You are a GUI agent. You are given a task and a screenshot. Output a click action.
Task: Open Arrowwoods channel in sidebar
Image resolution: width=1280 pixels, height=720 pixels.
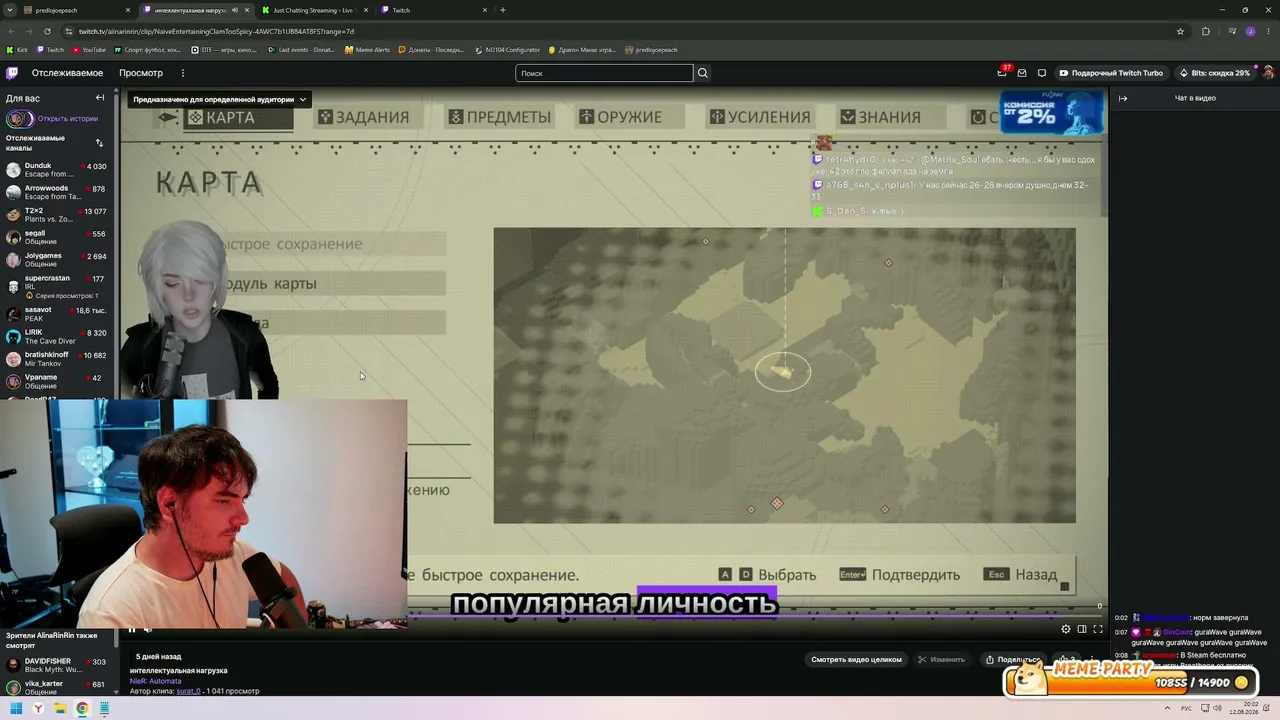(x=56, y=192)
